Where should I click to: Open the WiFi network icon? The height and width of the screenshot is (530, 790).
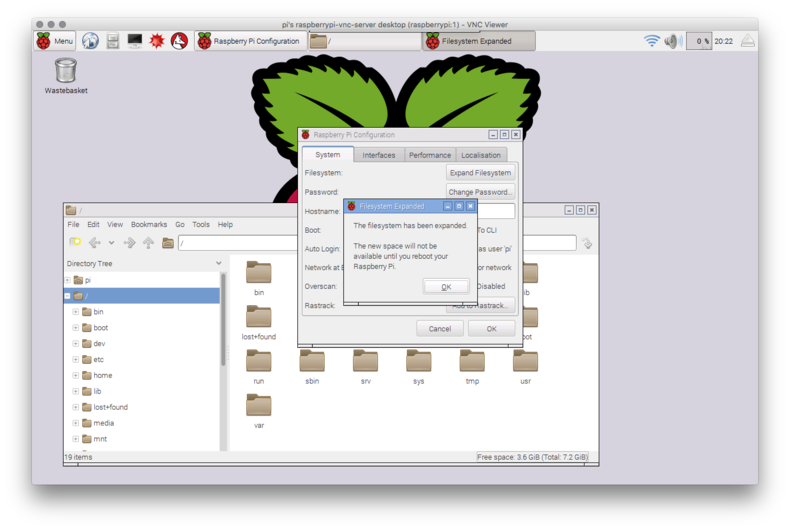652,41
